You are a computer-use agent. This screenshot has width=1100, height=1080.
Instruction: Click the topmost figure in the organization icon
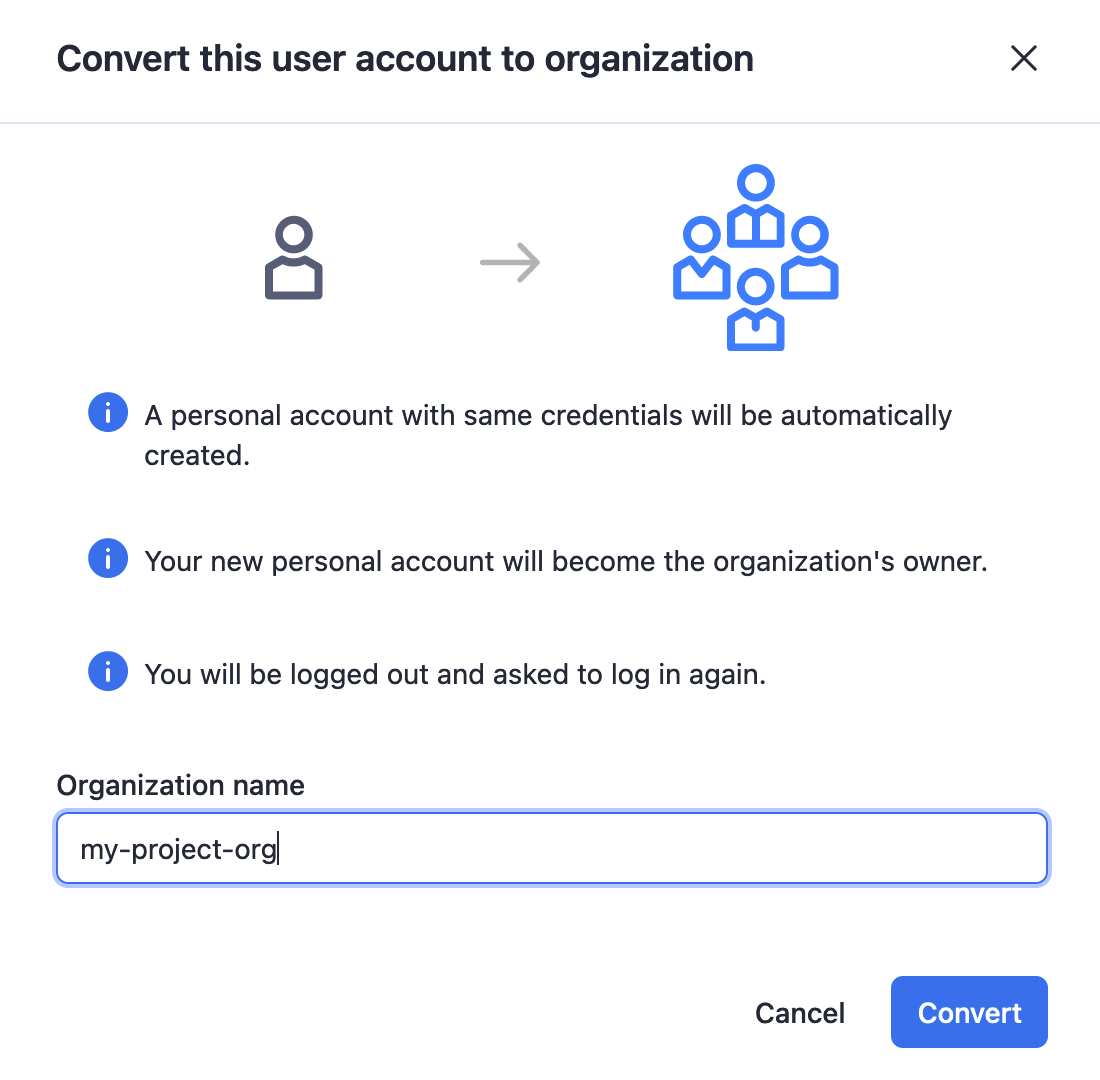(755, 200)
